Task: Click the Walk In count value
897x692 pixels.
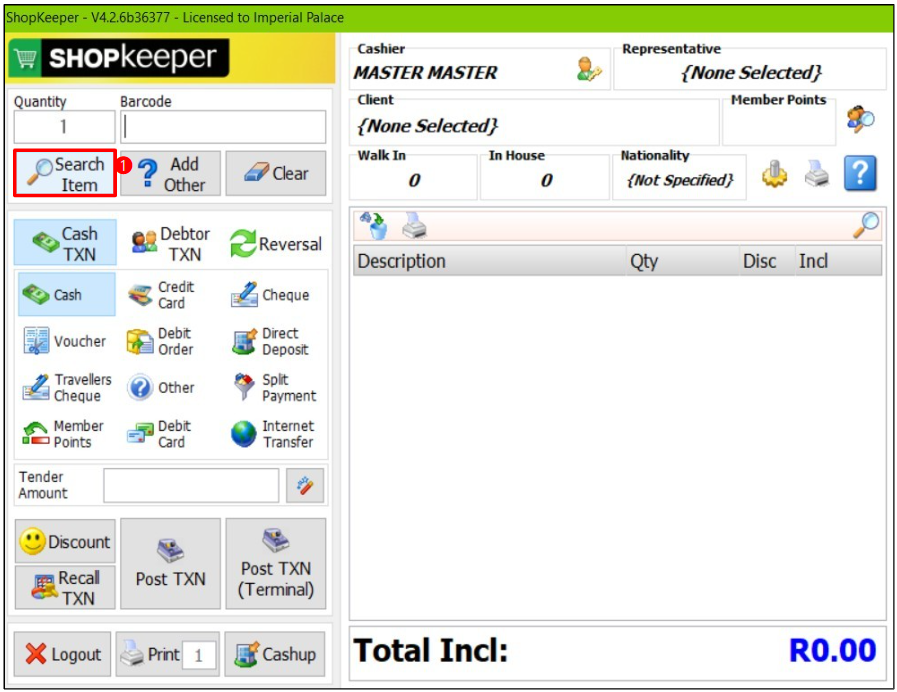Action: [414, 181]
